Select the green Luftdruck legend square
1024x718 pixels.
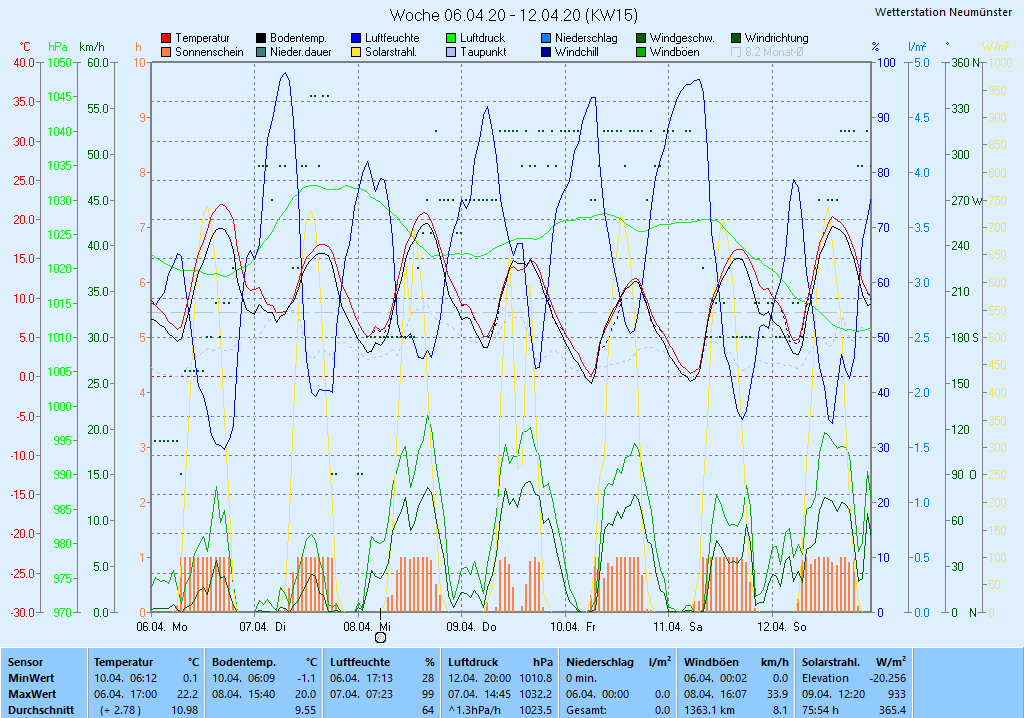click(x=452, y=38)
